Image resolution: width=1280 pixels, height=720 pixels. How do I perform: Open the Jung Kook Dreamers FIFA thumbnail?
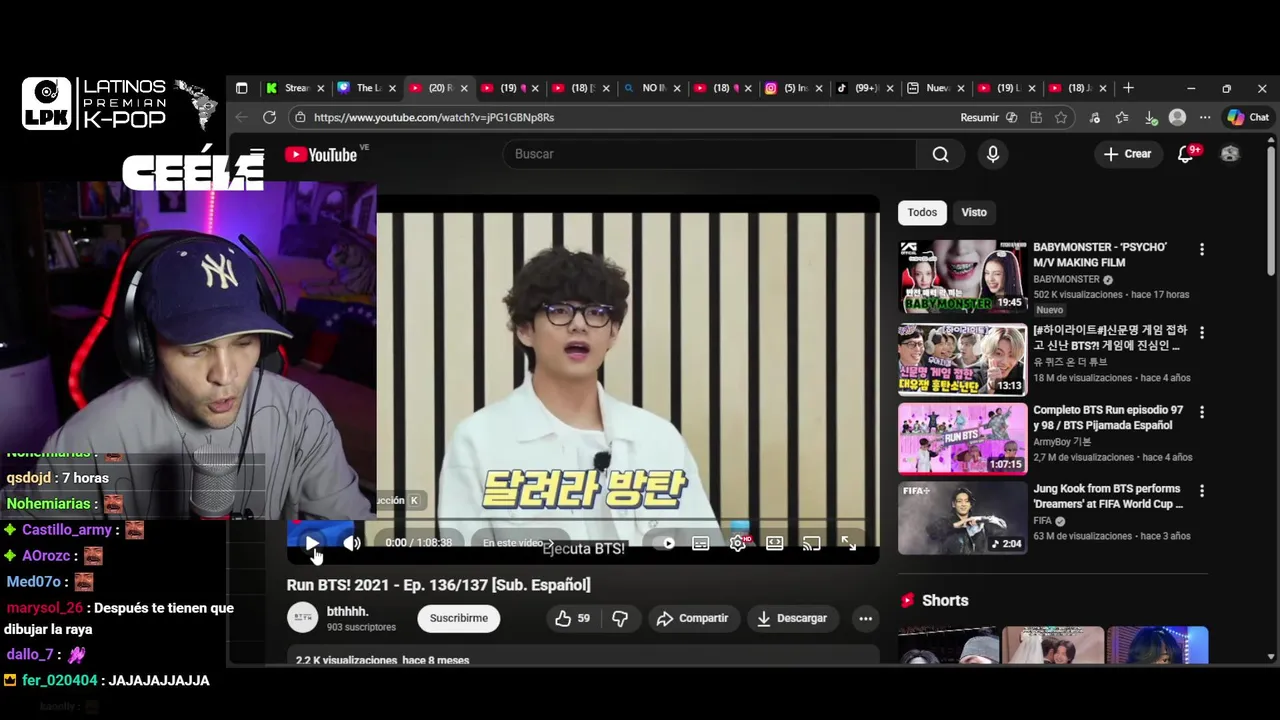click(962, 518)
